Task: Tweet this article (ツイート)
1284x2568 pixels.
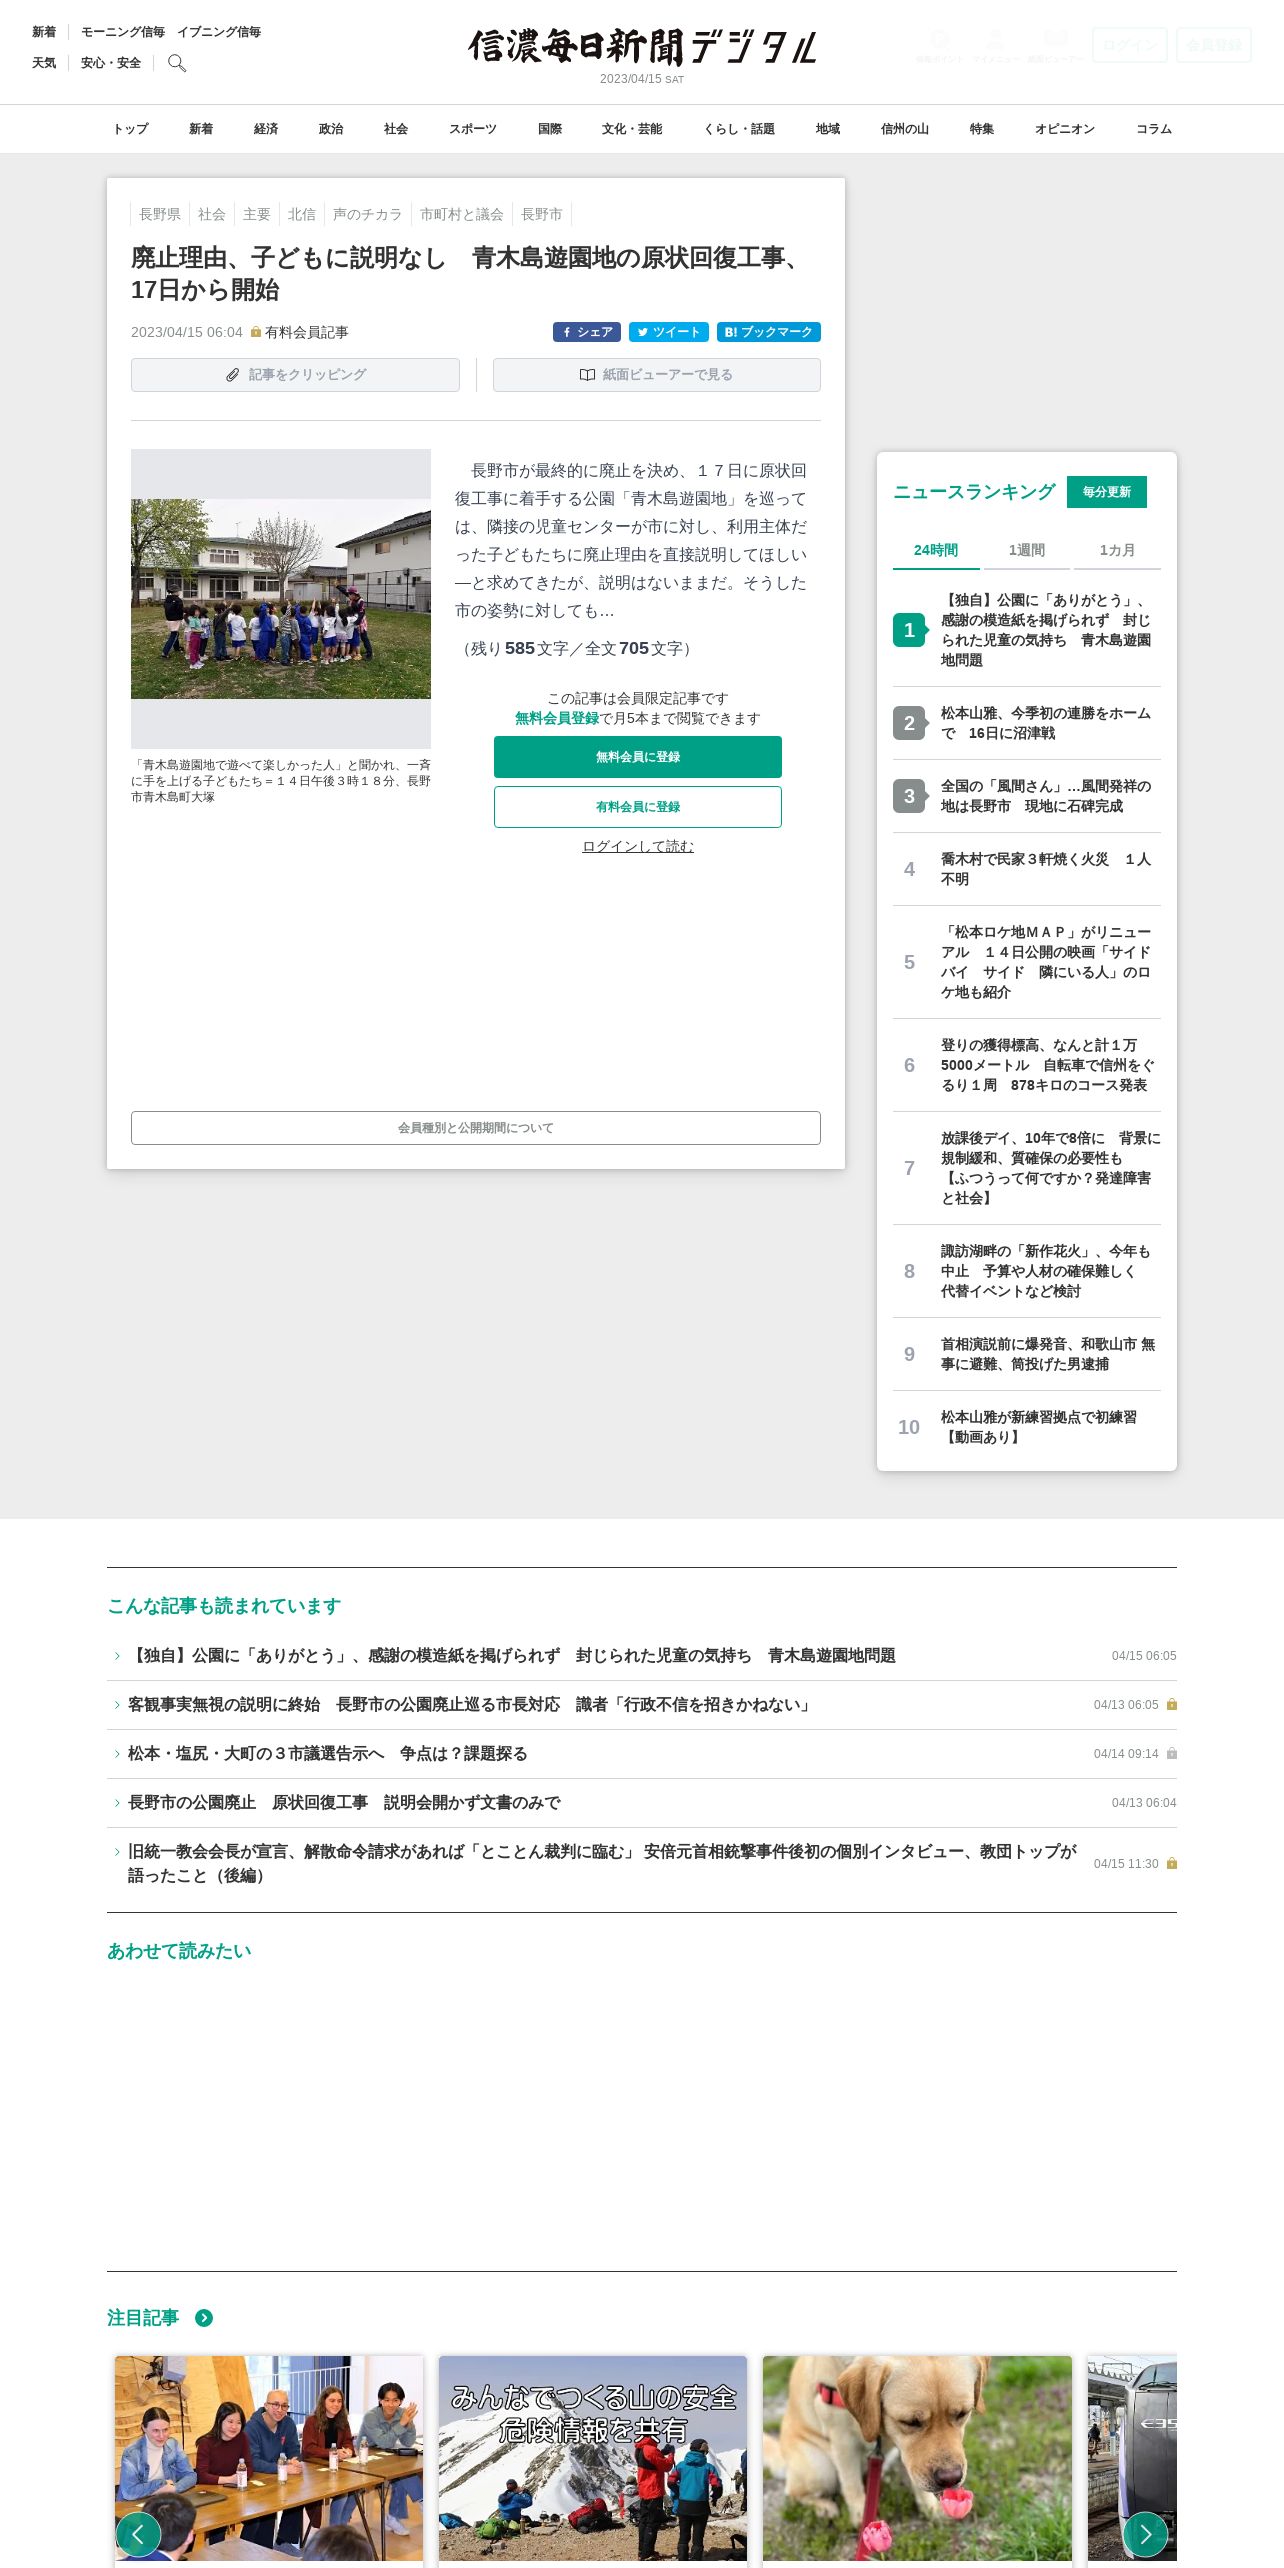Action: (669, 332)
